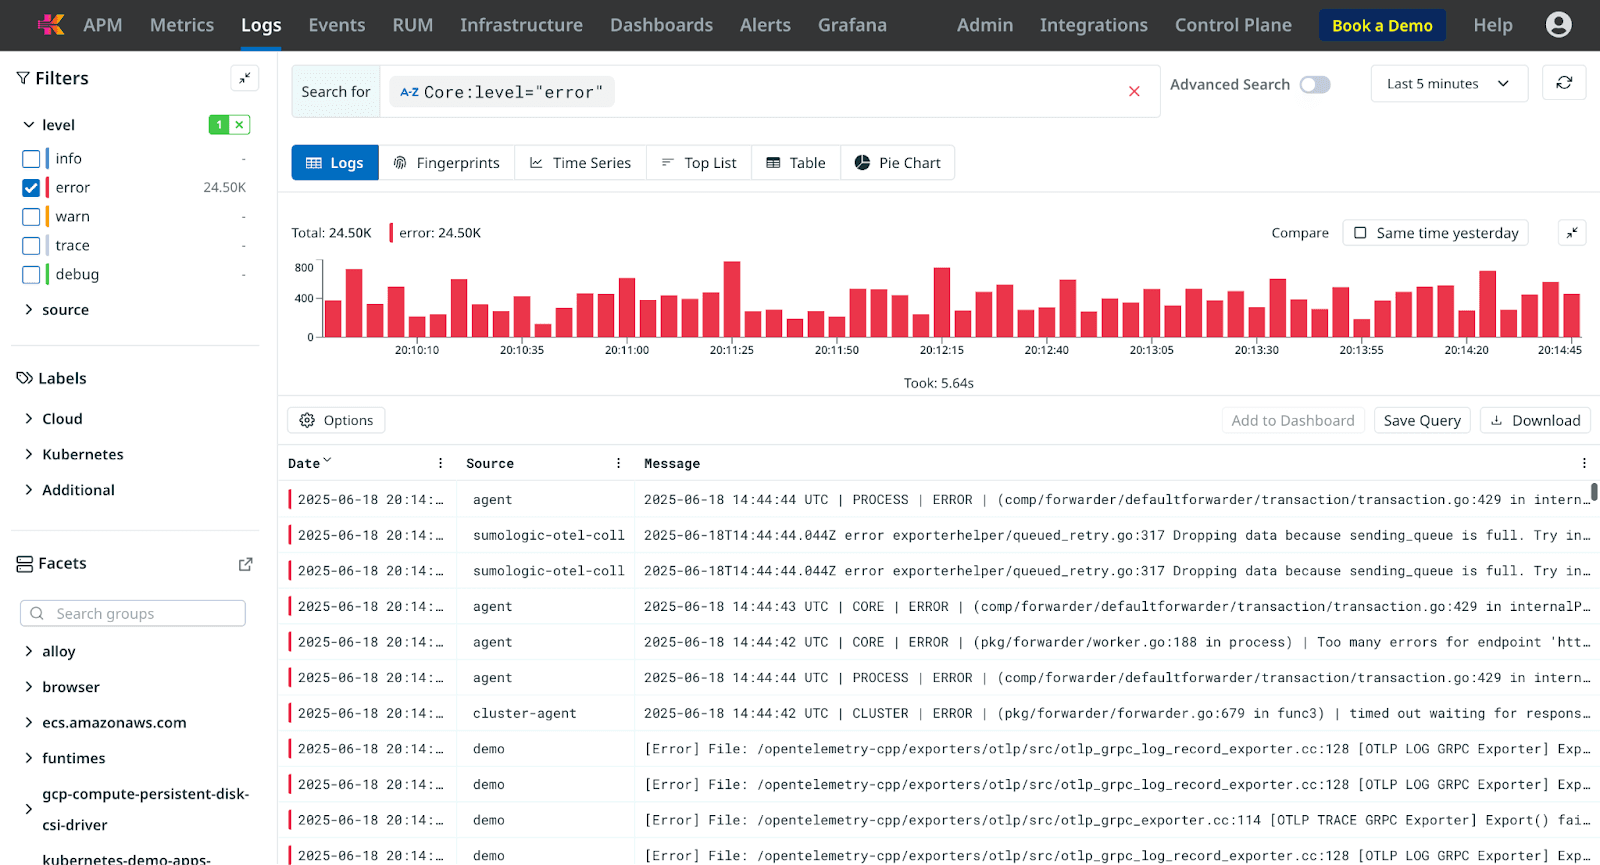Screen dimensions: 1600x865
Task: Open Metrics in the top navigation
Action: [182, 25]
